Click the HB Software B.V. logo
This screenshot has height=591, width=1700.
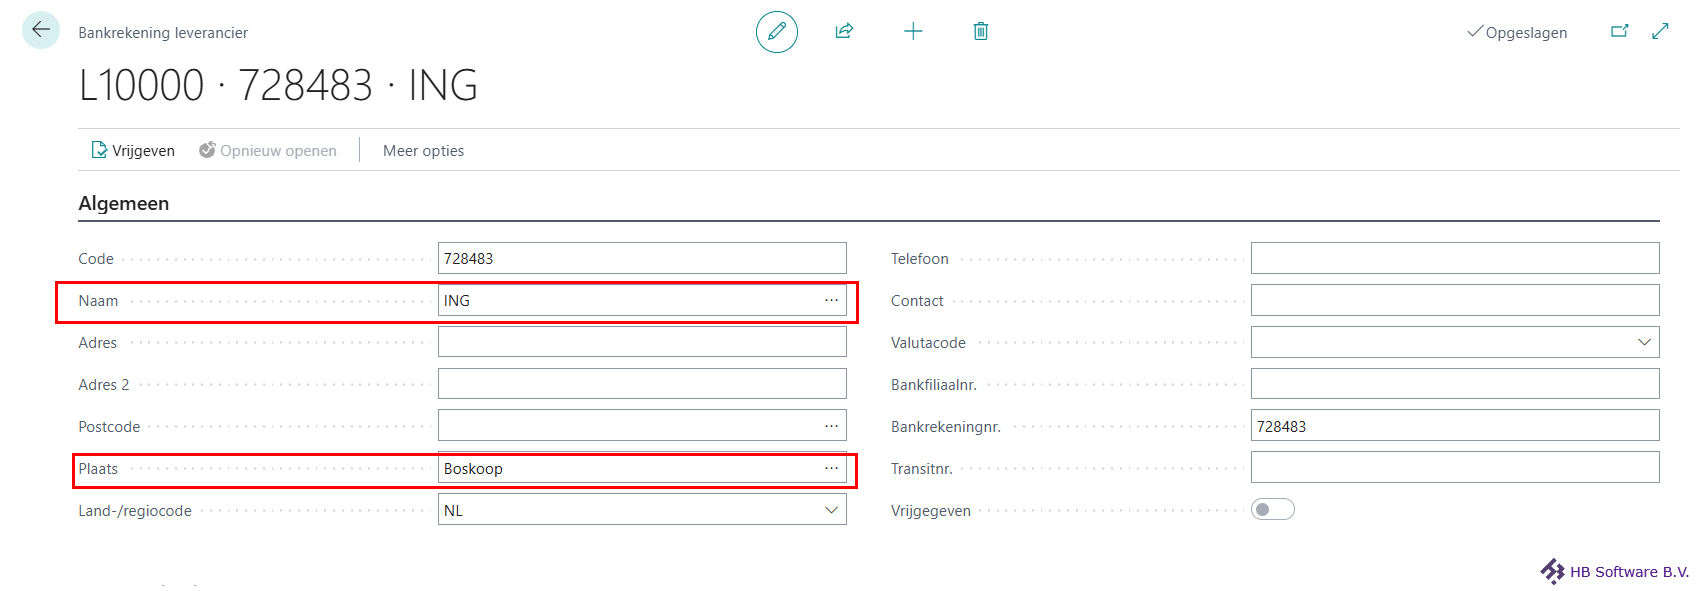1614,571
